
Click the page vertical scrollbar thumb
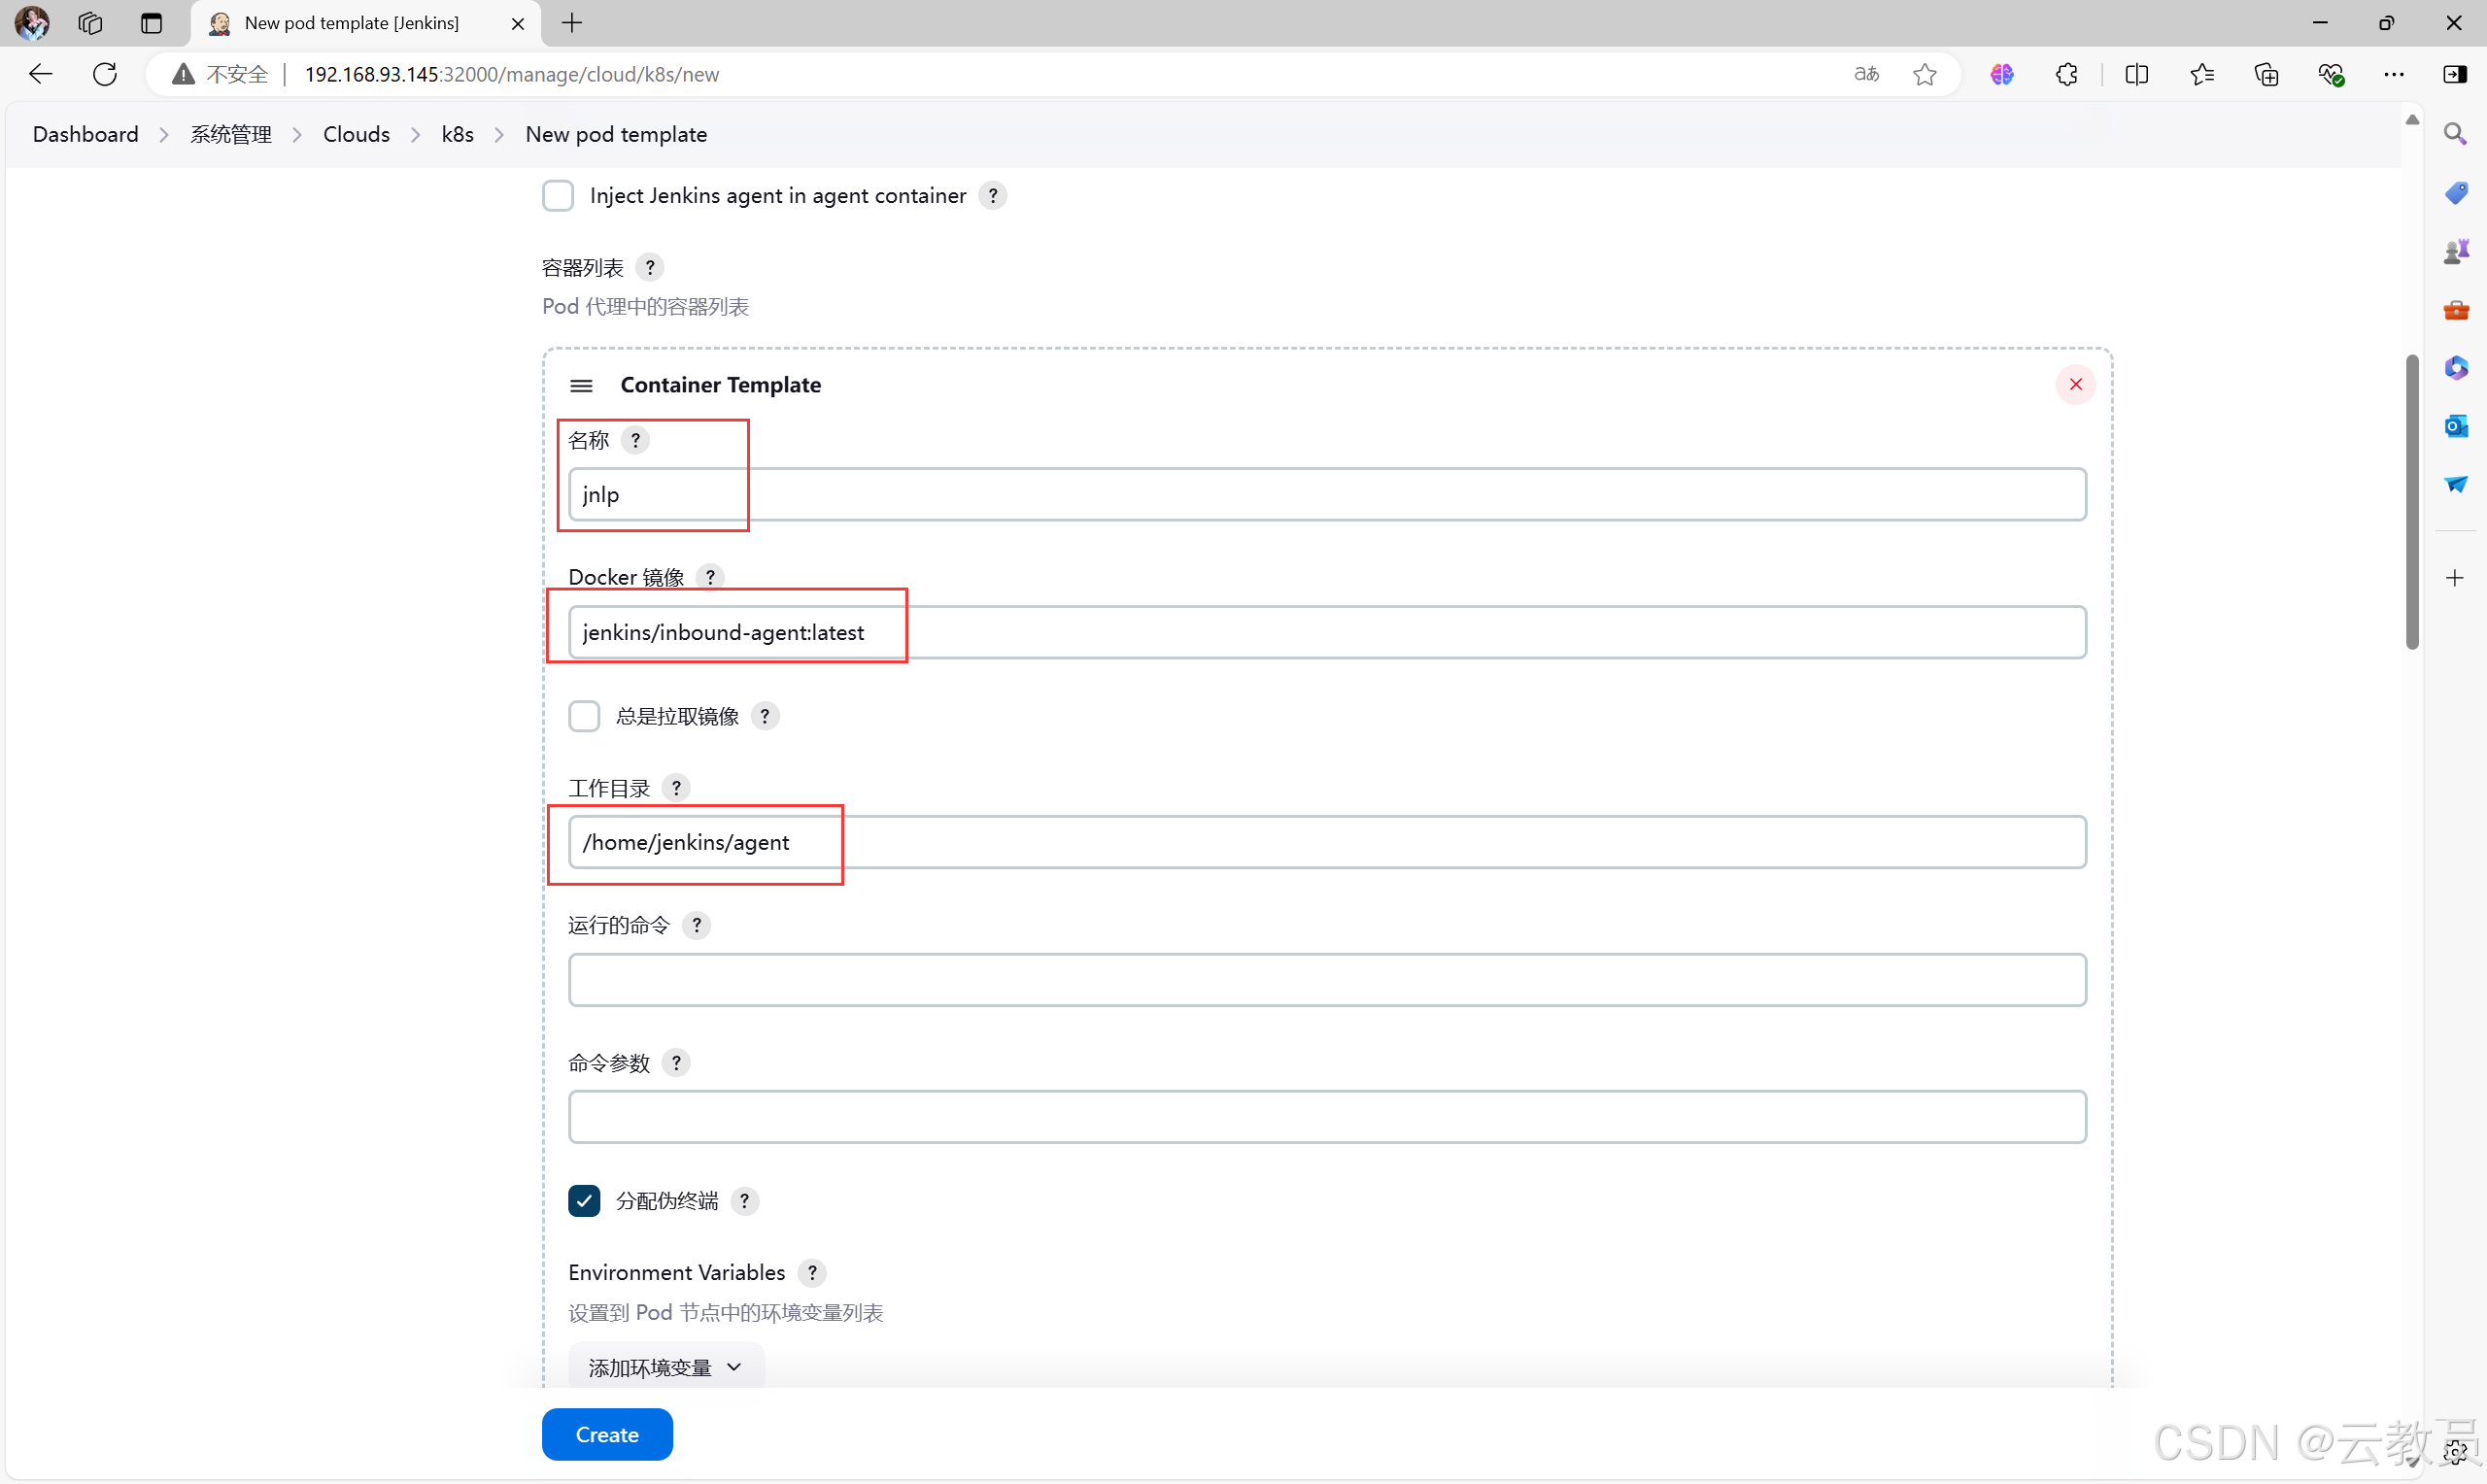[2412, 501]
